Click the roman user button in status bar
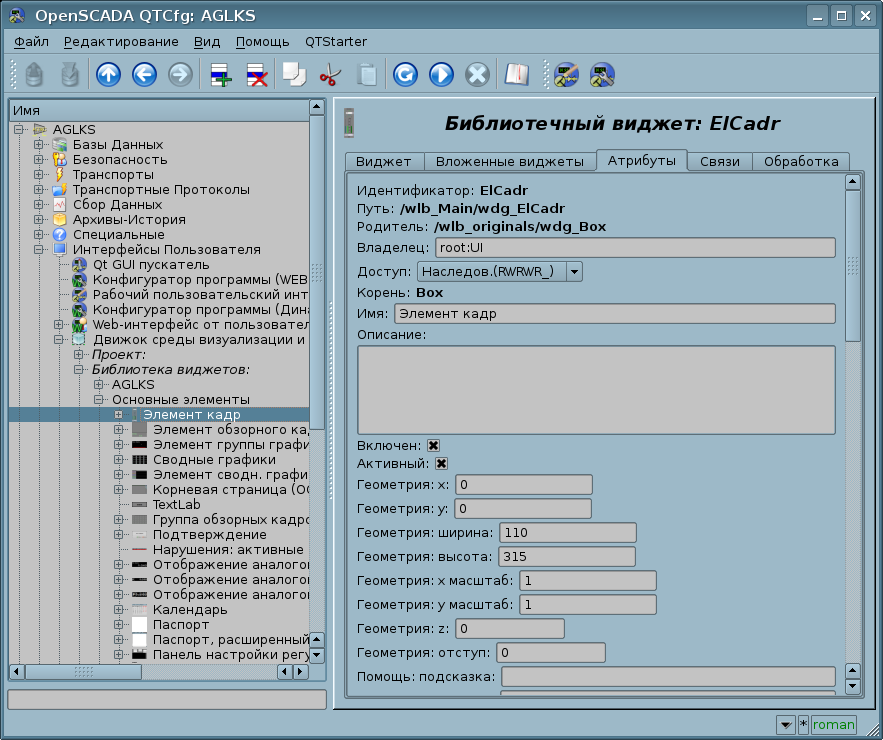This screenshot has width=883, height=740. point(833,724)
